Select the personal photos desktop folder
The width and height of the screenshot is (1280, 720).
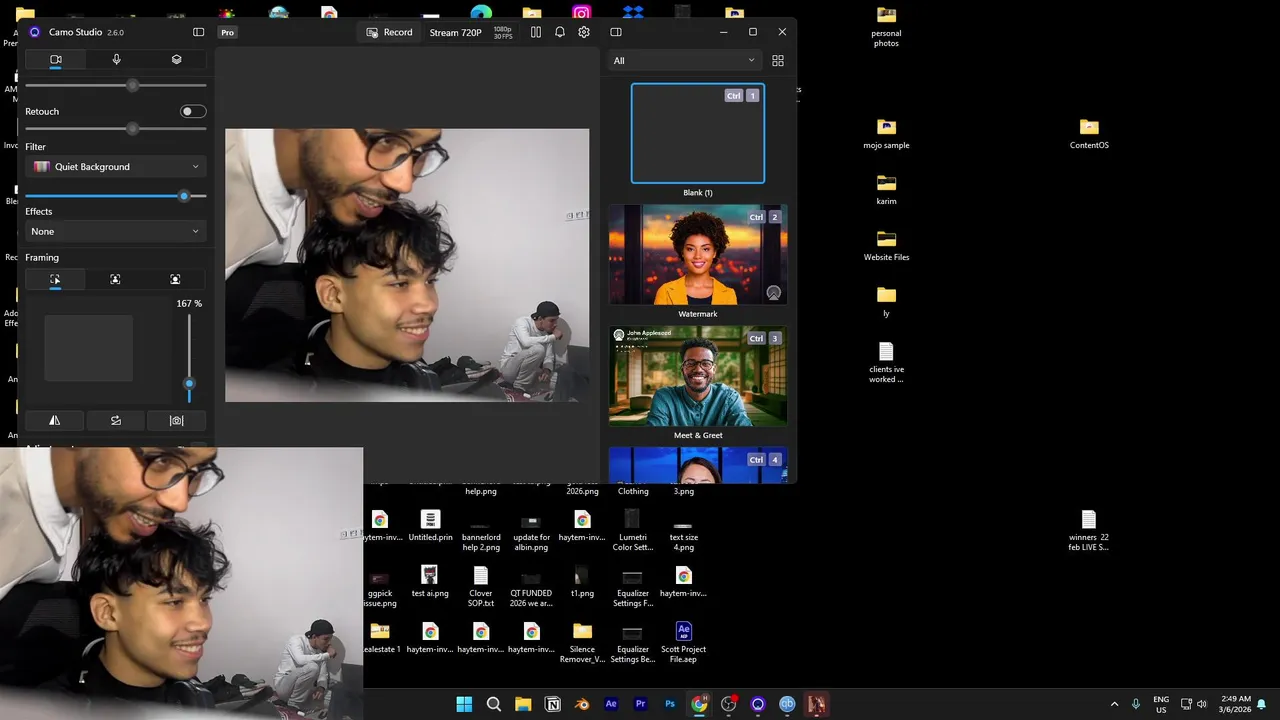(x=886, y=27)
